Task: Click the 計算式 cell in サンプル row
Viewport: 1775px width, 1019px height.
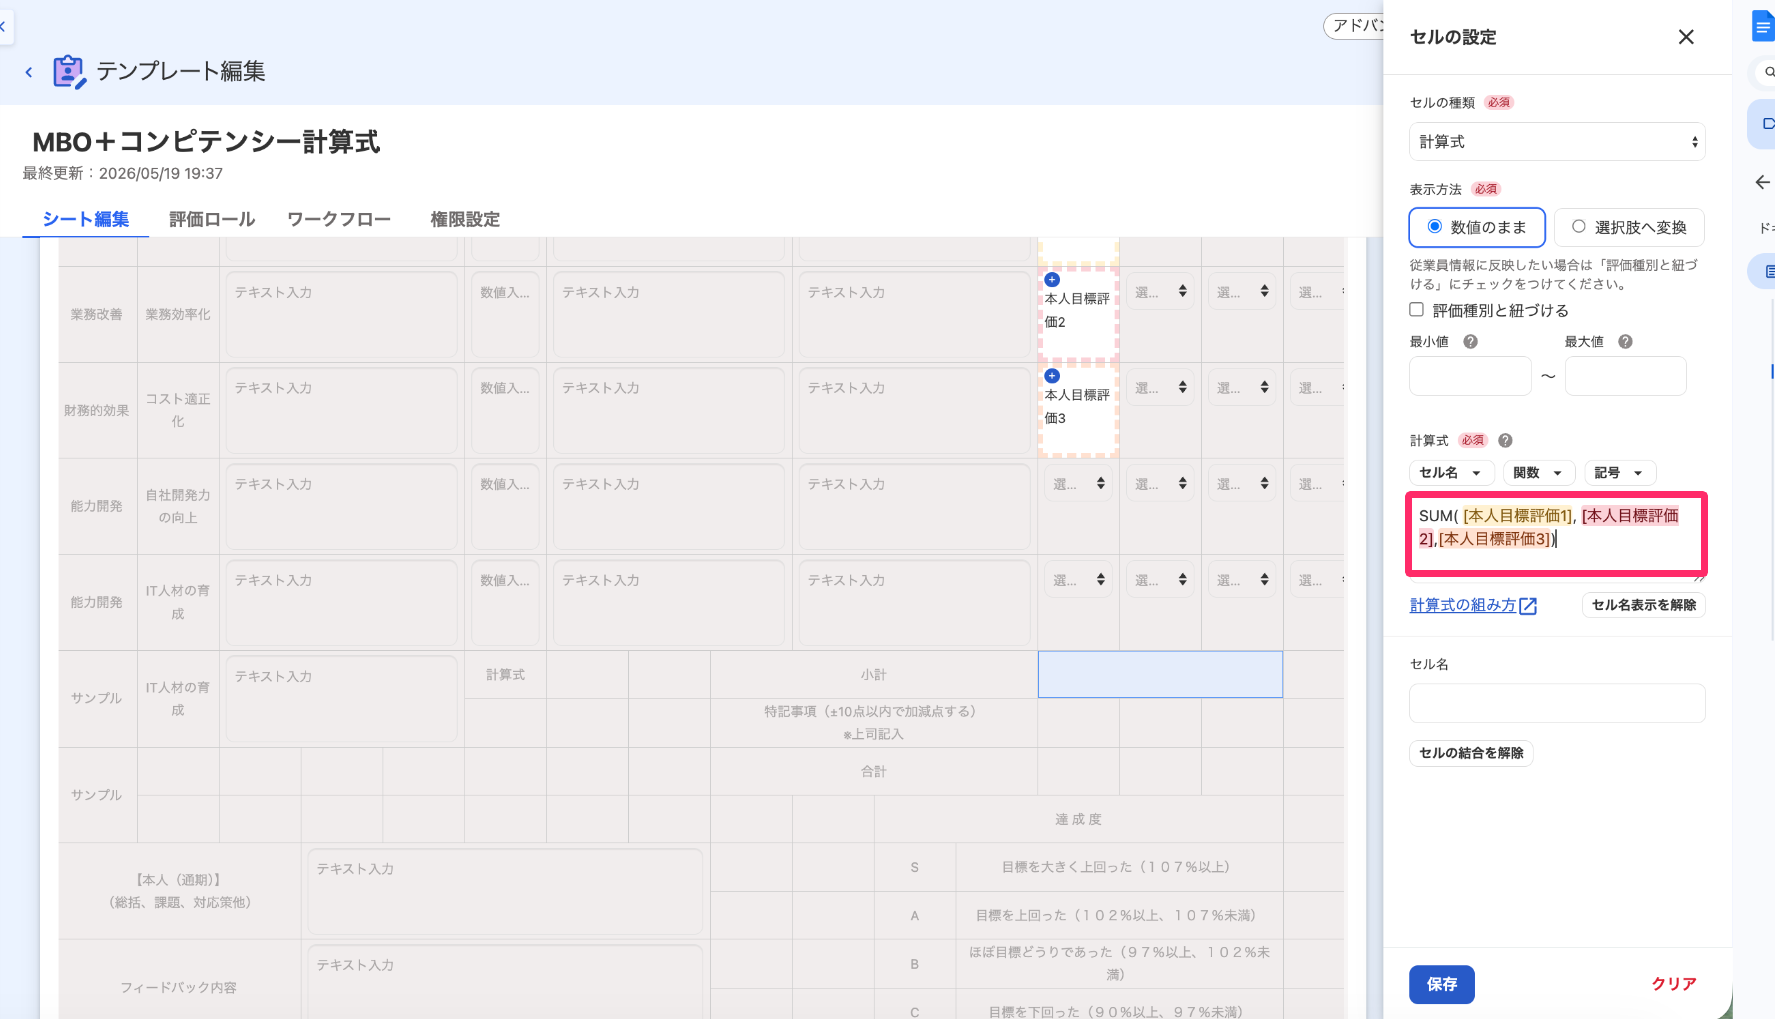Action: click(505, 675)
